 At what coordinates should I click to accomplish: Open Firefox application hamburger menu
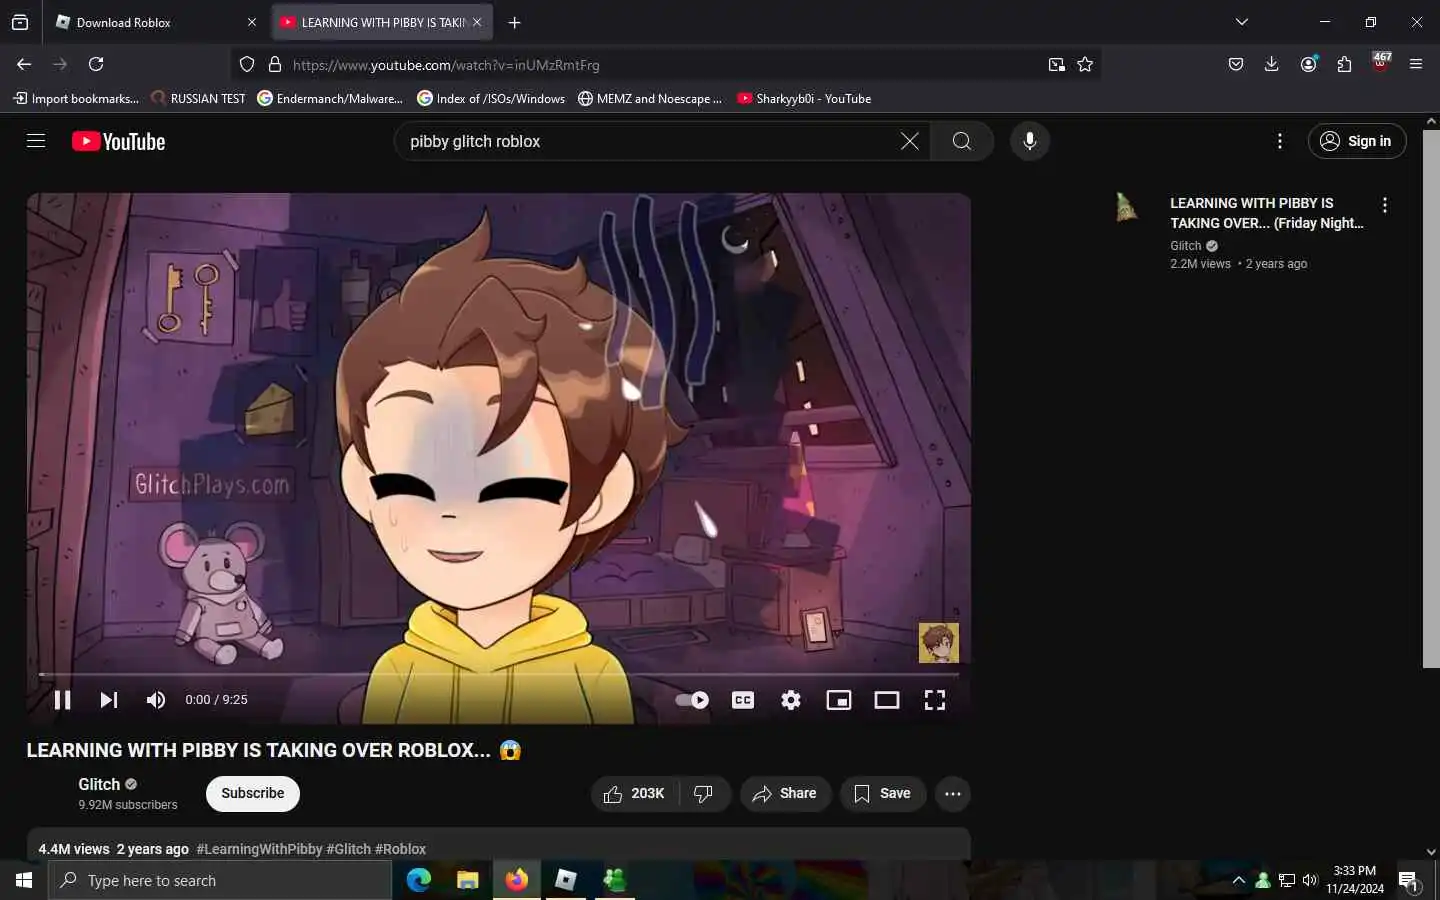1416,64
